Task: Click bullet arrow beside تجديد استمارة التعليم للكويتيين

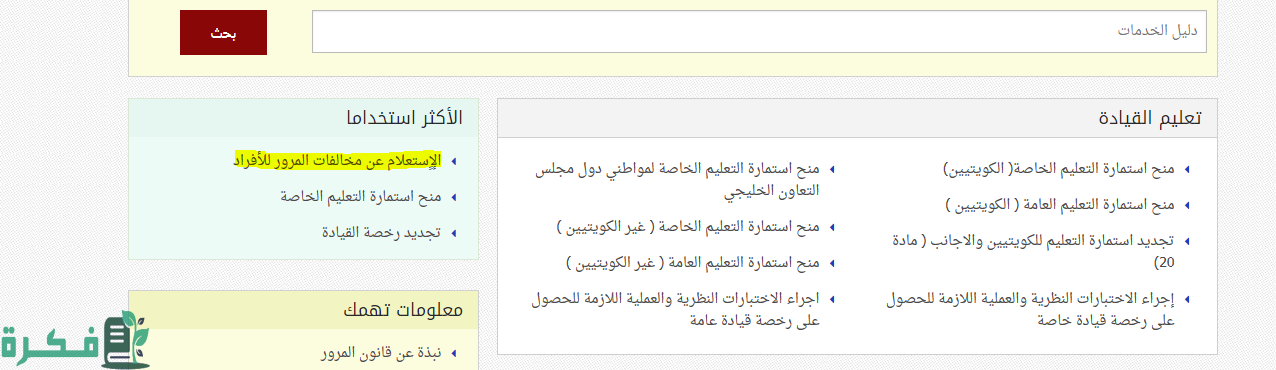Action: (1187, 242)
